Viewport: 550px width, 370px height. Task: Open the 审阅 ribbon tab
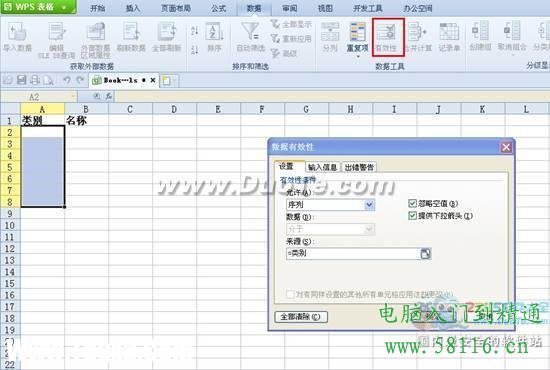tap(290, 8)
